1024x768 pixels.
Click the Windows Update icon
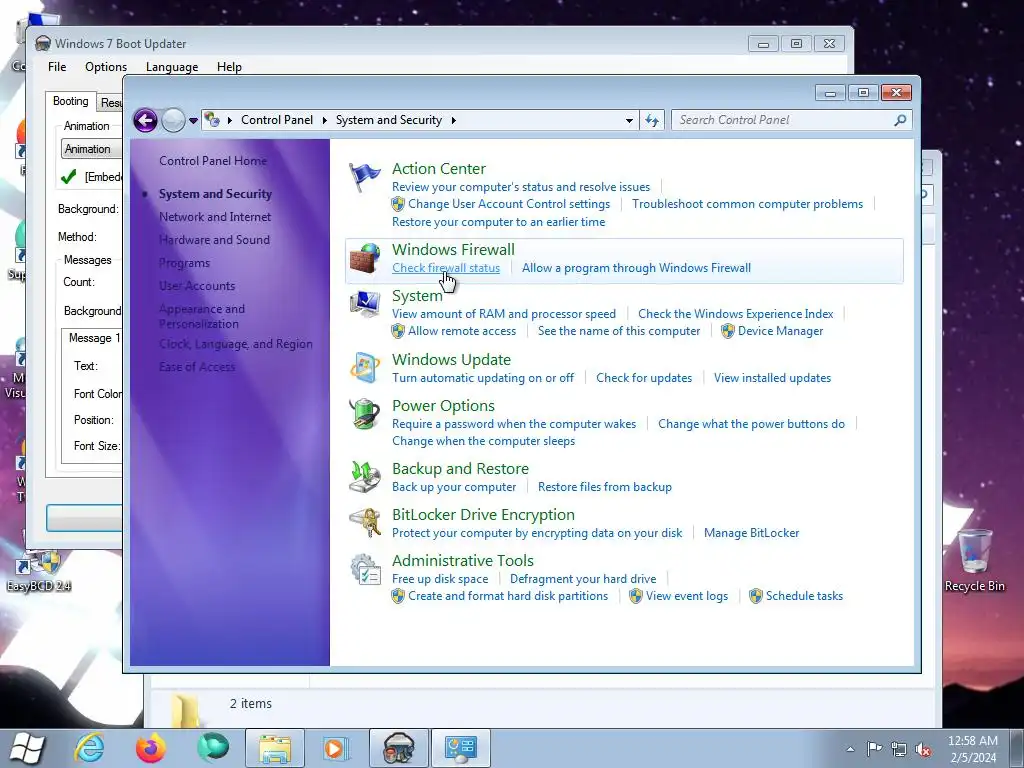pyautogui.click(x=364, y=367)
